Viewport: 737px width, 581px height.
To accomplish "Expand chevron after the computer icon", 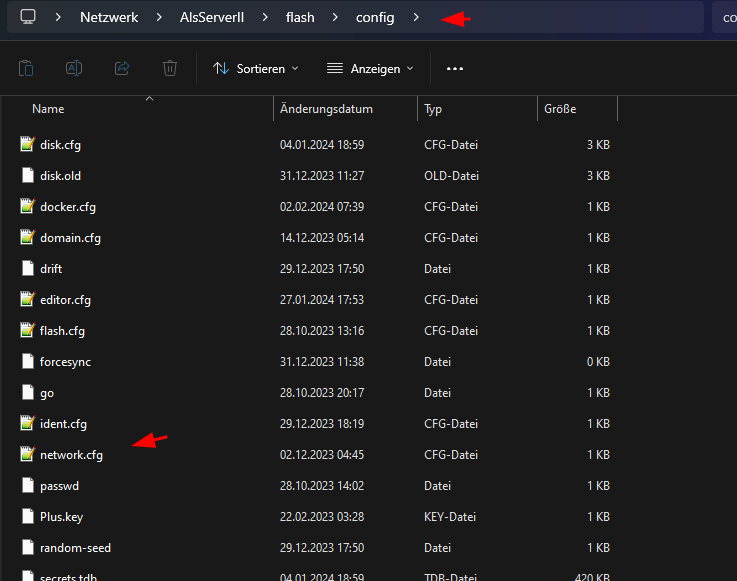I will [58, 17].
